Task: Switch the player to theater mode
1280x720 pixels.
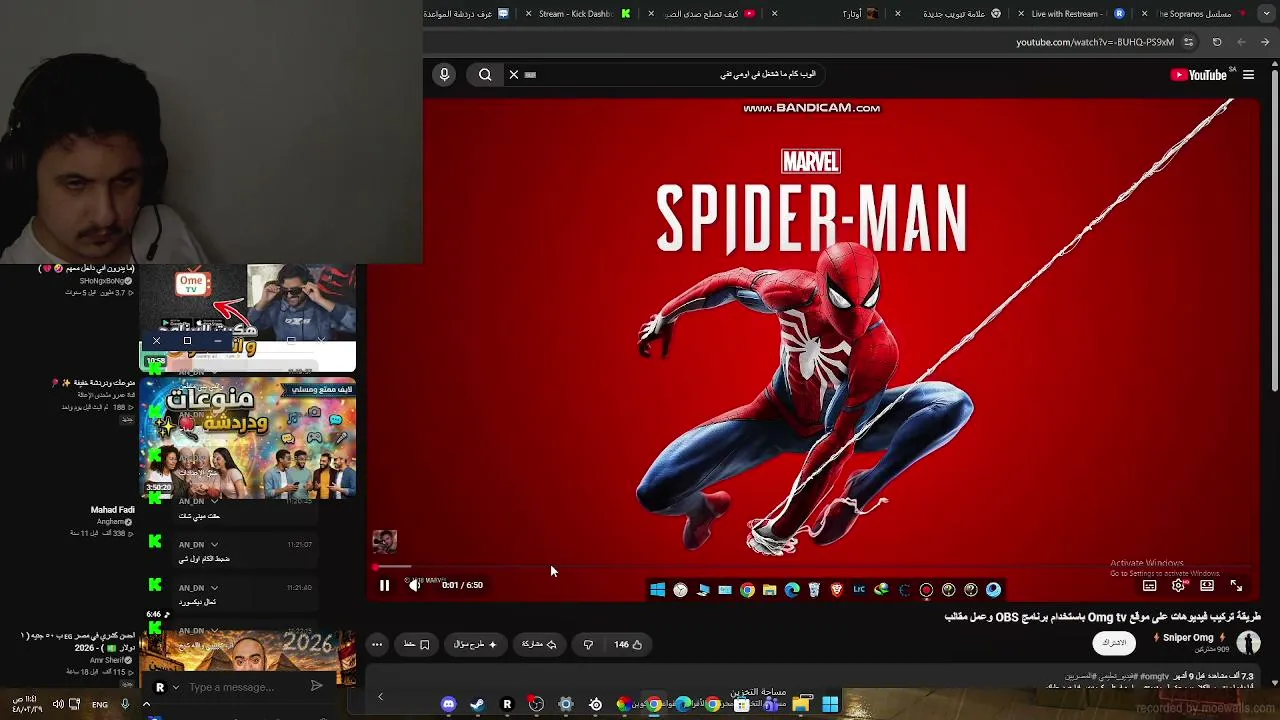Action: pyautogui.click(x=1207, y=586)
